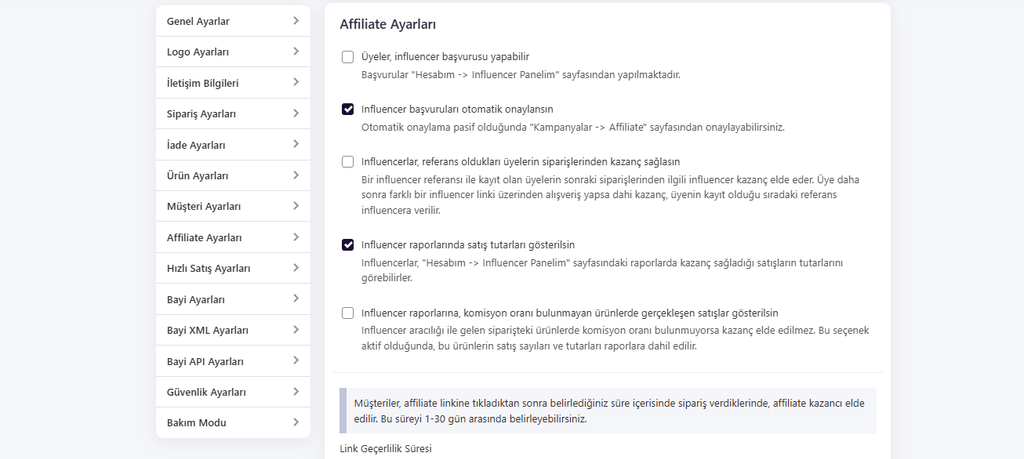Click the chevron arrow next to Genel Ayarlar
The image size is (1024, 459).
pos(296,21)
